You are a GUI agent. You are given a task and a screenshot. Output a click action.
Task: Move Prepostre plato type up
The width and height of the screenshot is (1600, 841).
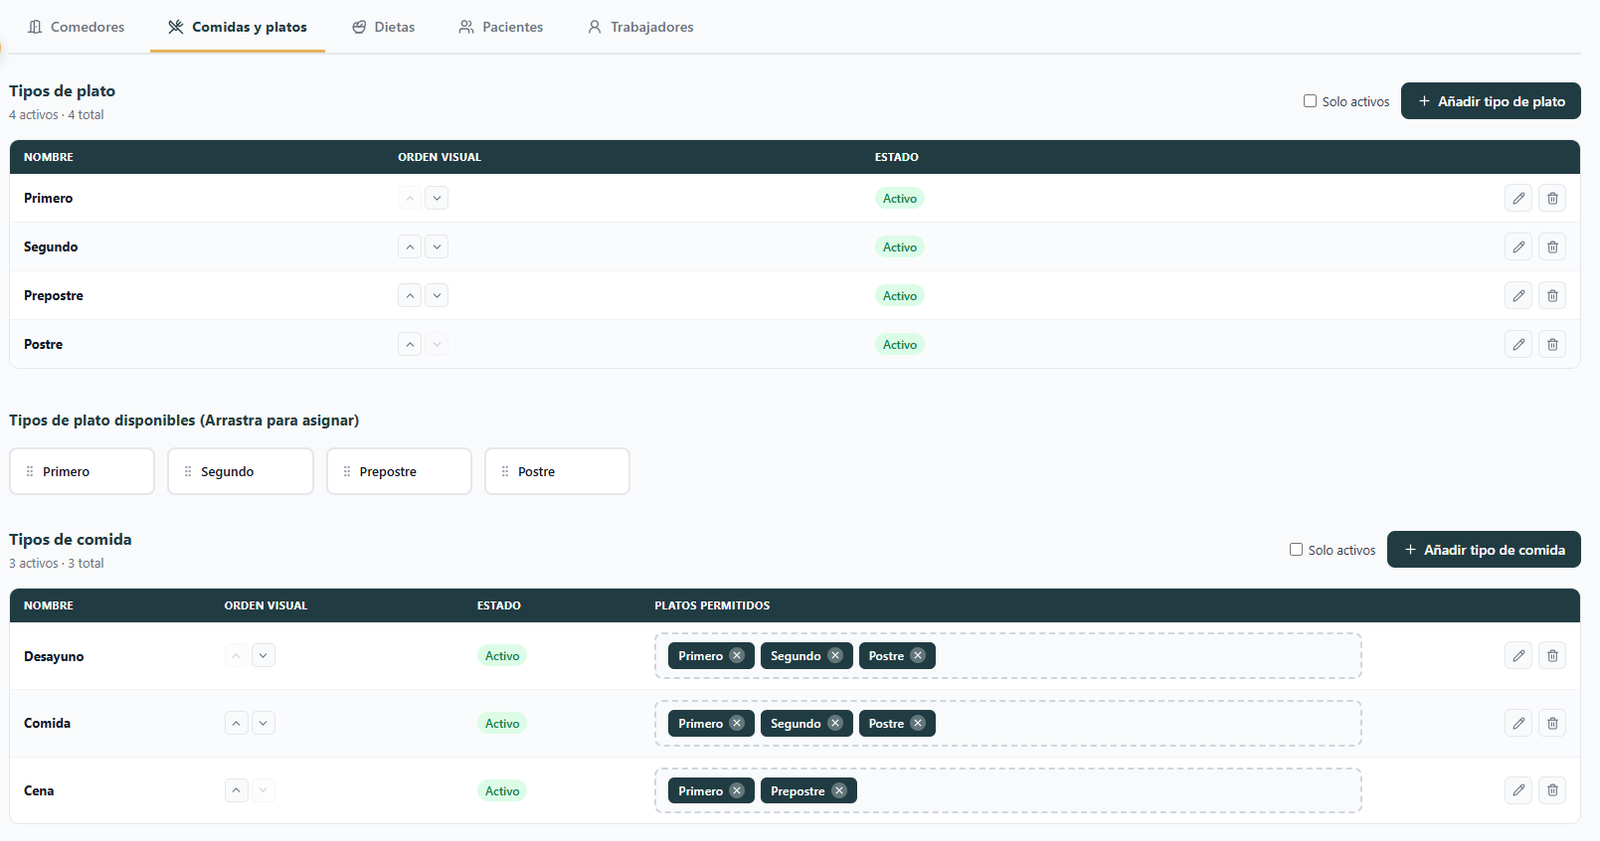click(x=410, y=295)
